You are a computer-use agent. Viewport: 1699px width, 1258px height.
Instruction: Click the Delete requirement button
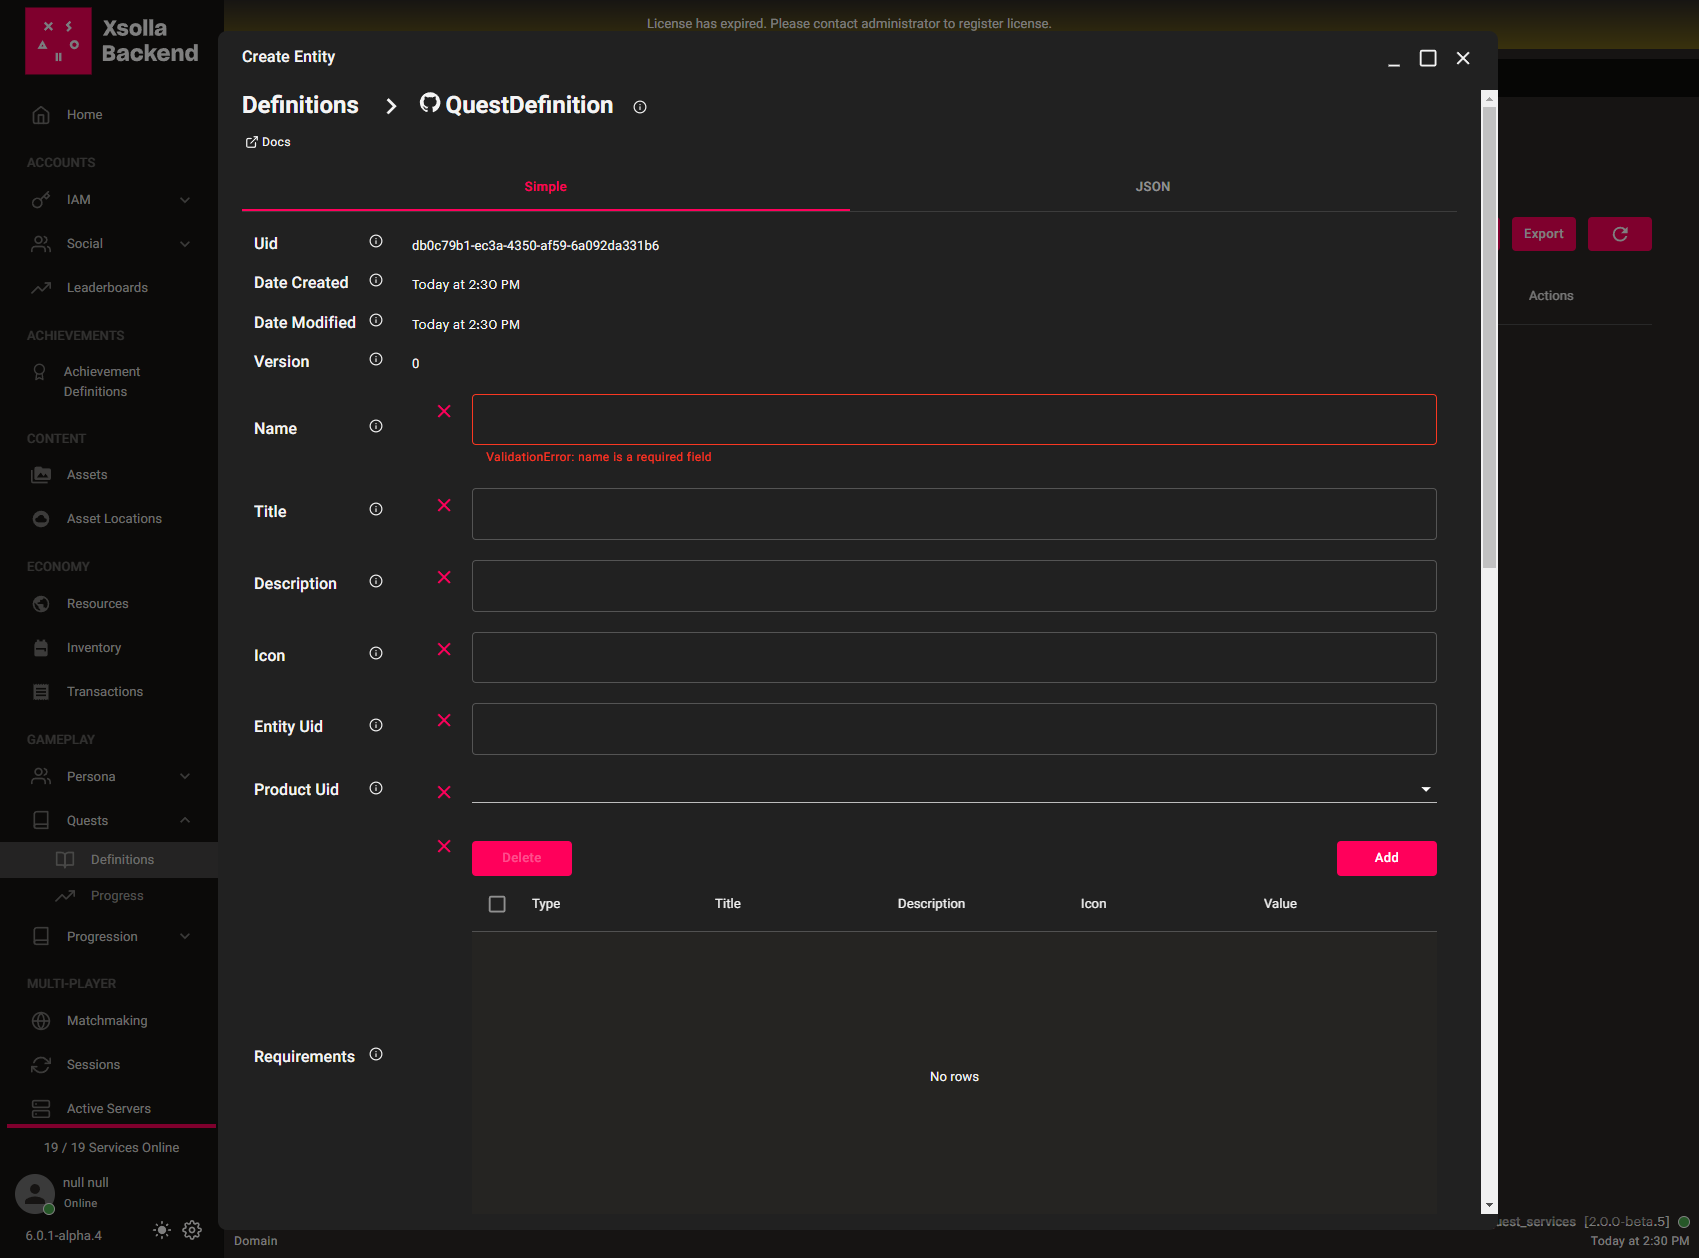tap(522, 858)
